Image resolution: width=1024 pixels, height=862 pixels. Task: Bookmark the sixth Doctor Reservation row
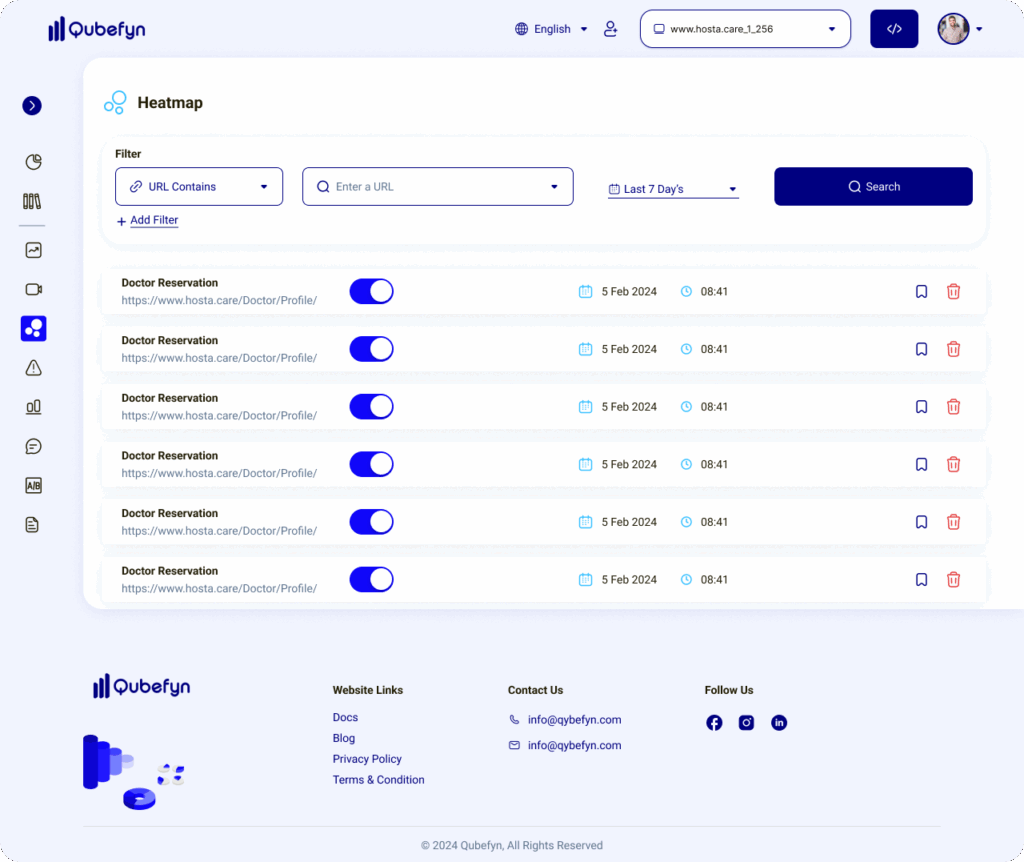tap(921, 579)
